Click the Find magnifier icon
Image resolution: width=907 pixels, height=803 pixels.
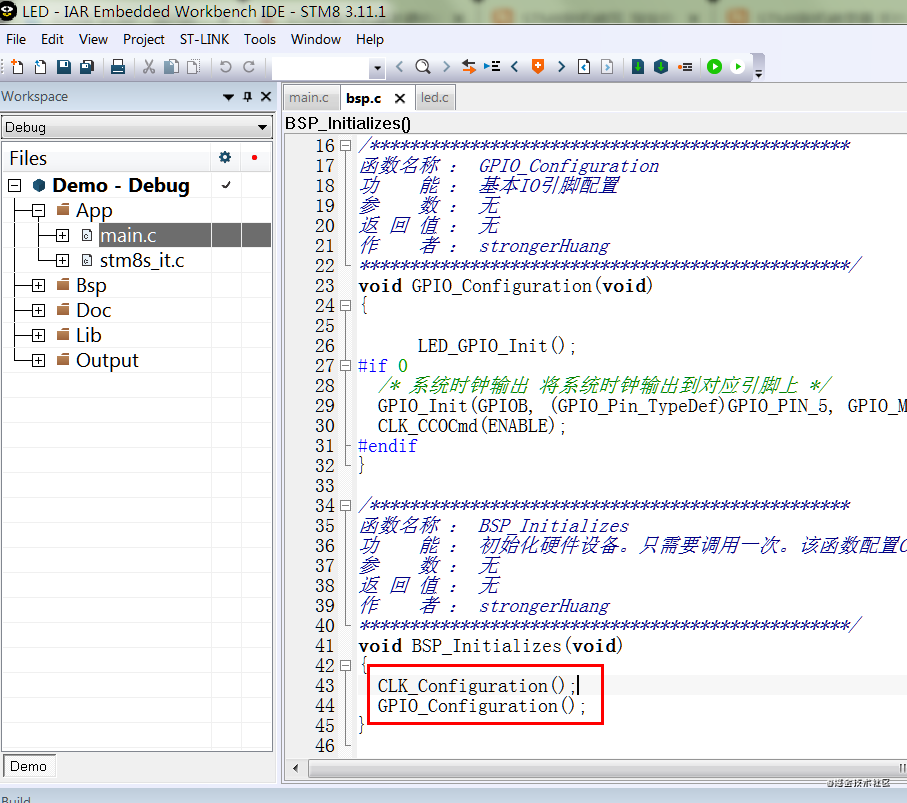click(x=422, y=67)
